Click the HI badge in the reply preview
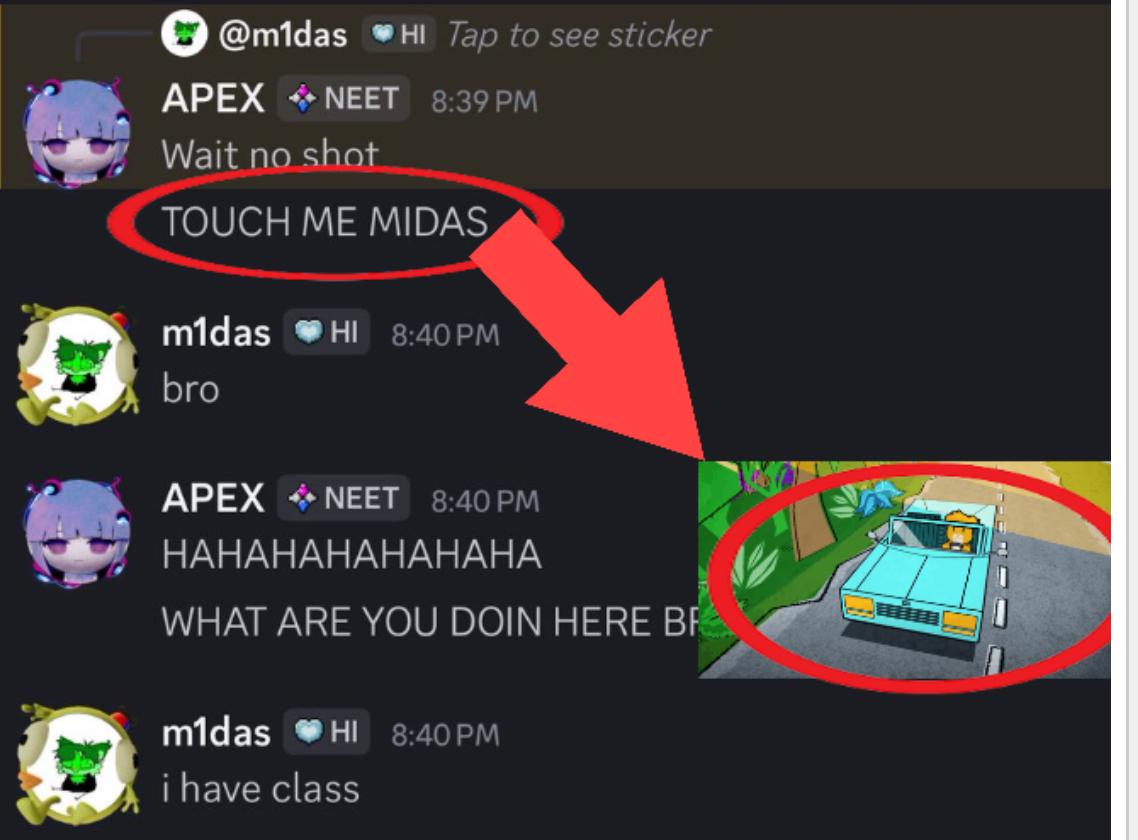1138x840 pixels. pos(398,33)
